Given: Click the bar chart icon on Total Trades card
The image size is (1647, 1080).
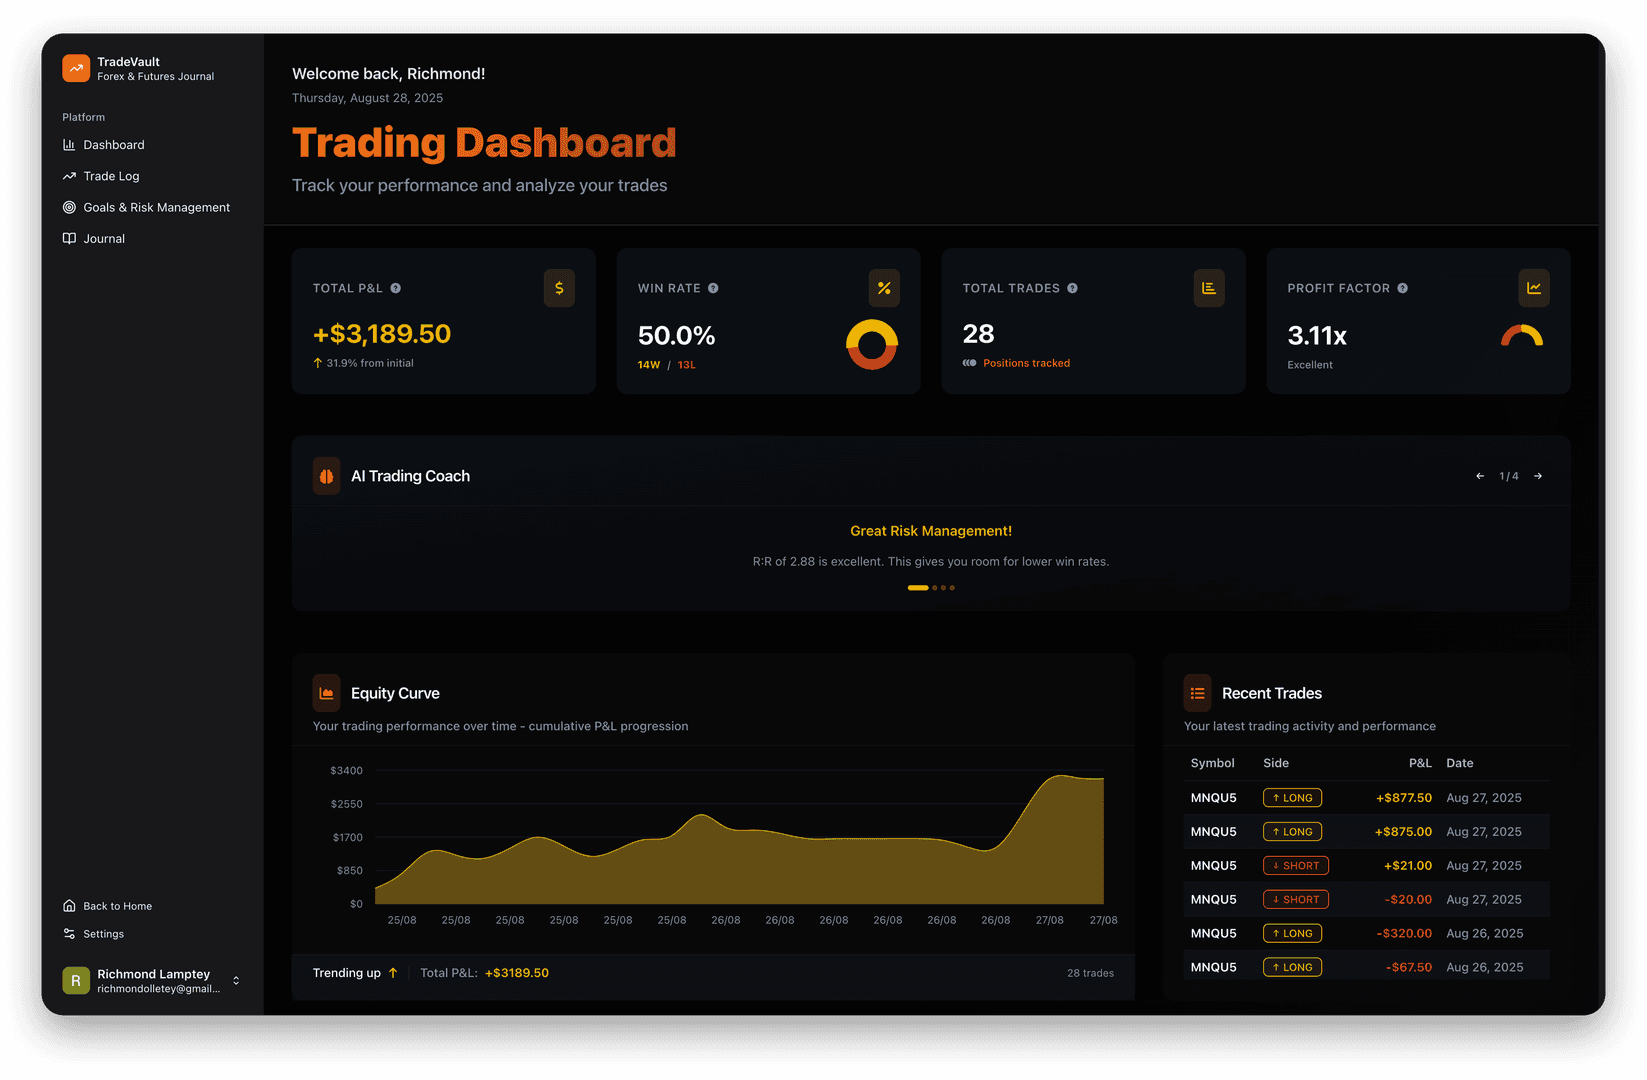Looking at the screenshot, I should pyautogui.click(x=1209, y=288).
